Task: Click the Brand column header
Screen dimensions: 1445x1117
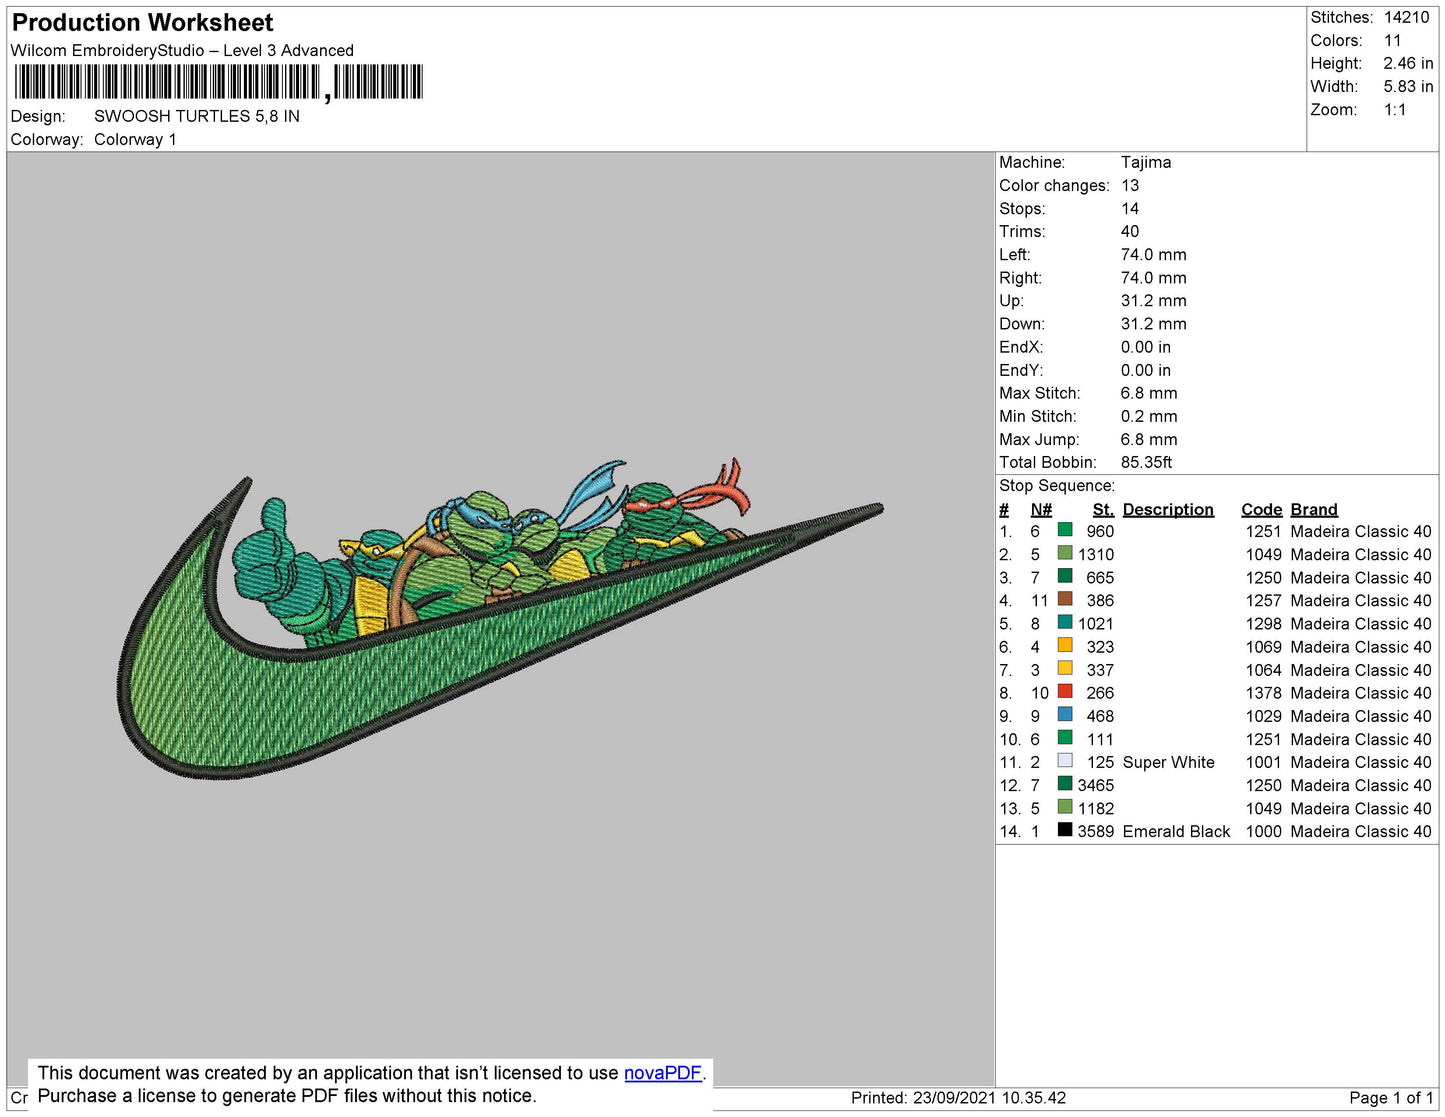Action: [1313, 510]
